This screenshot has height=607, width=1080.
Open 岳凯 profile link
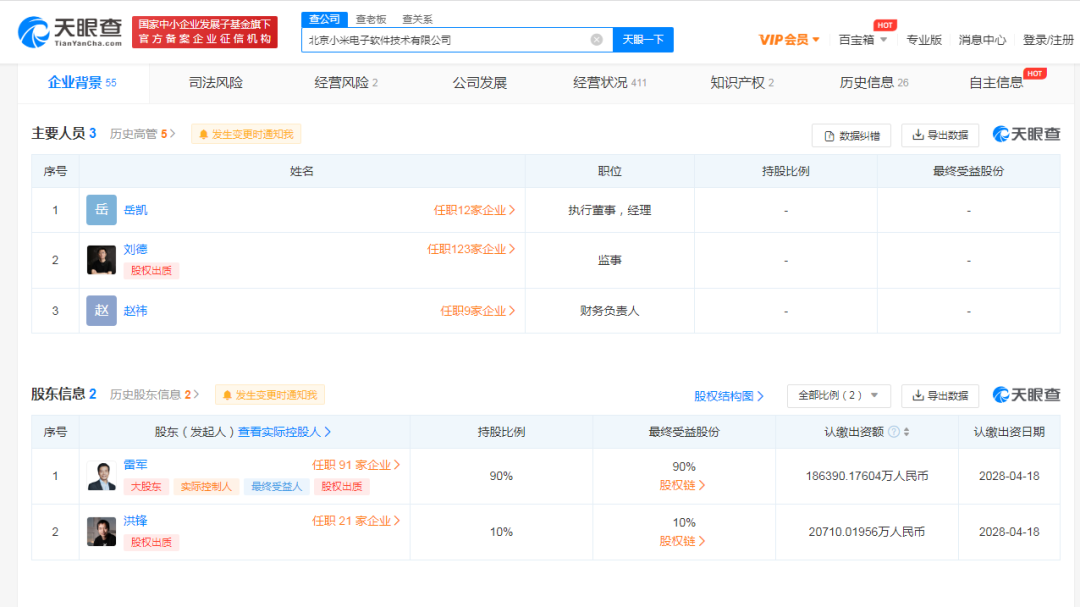[x=136, y=210]
